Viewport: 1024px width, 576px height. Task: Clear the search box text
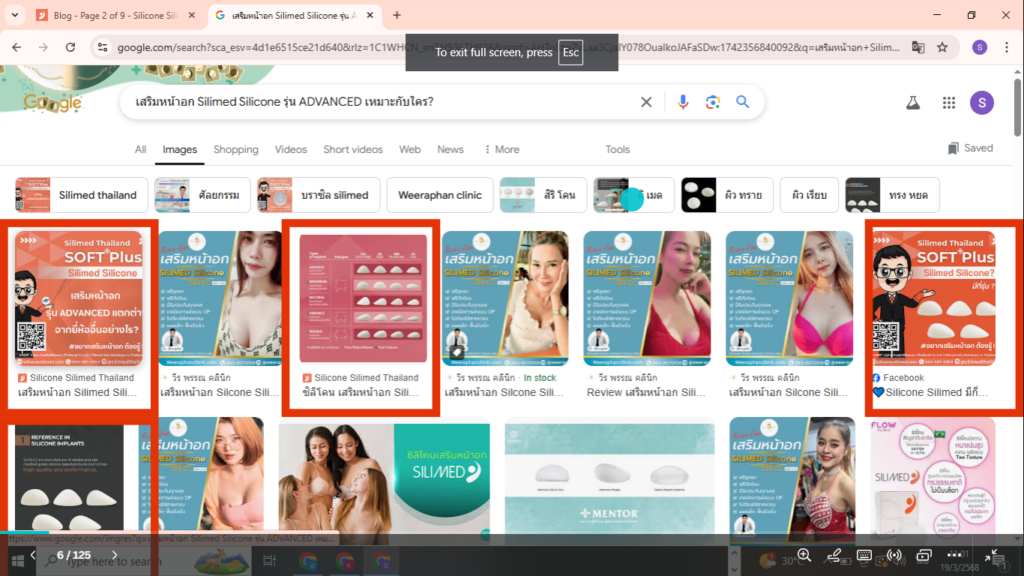(646, 102)
